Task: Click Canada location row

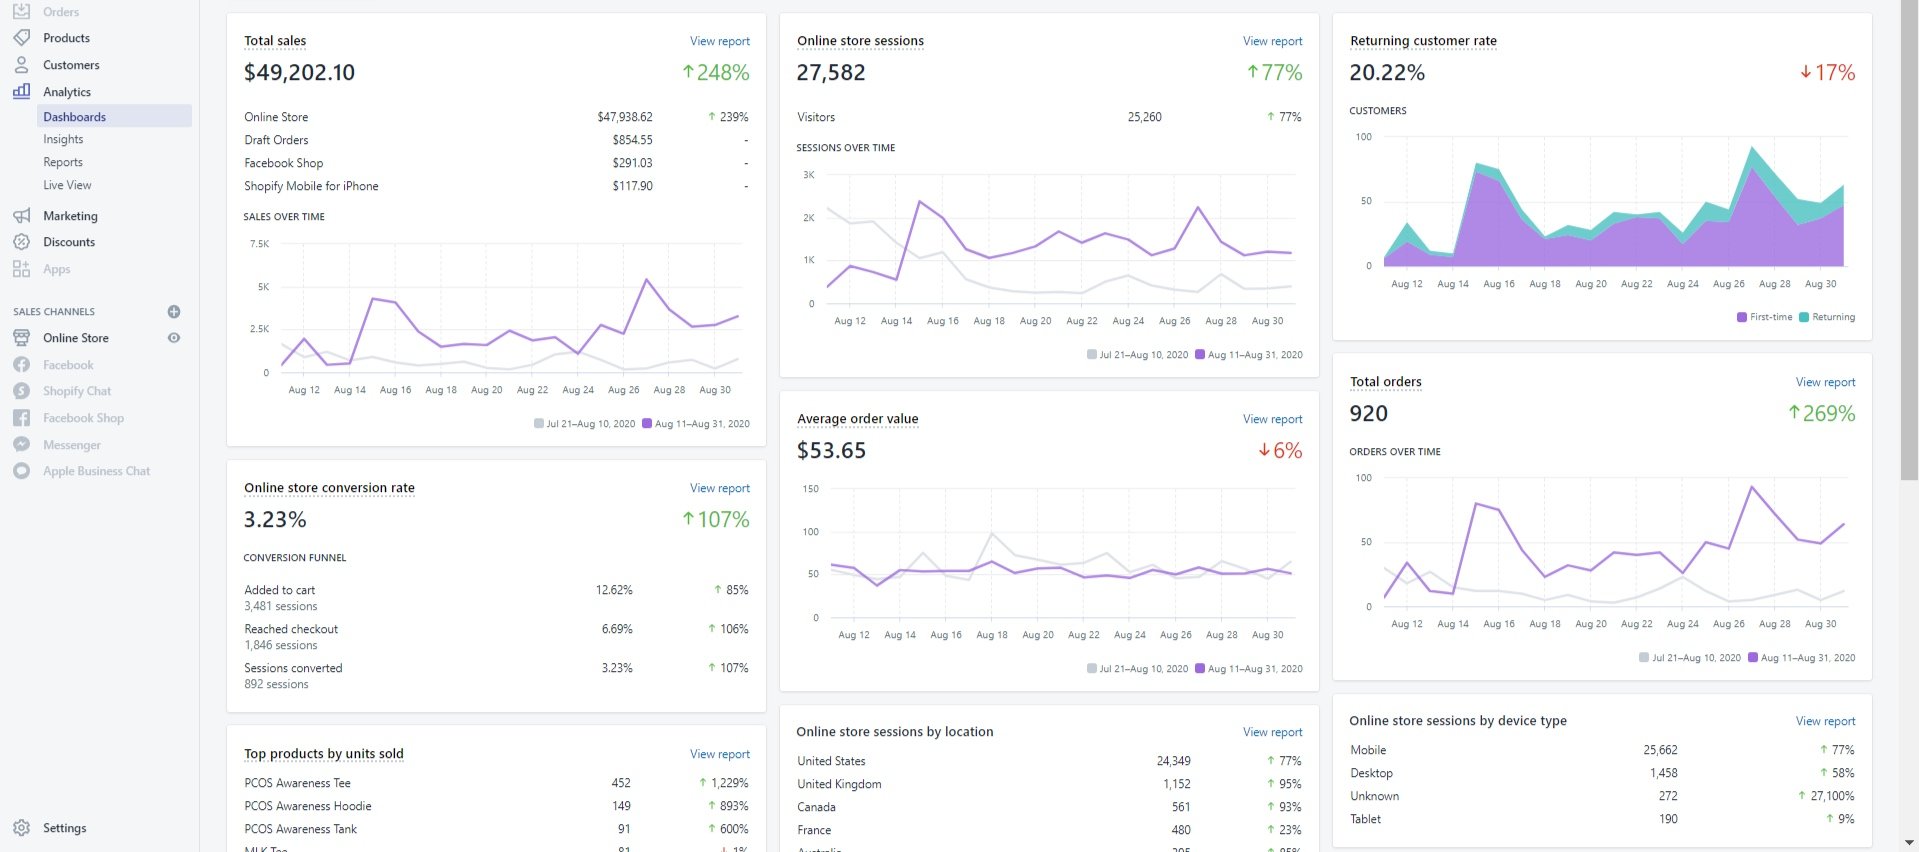Action: click(x=1049, y=807)
